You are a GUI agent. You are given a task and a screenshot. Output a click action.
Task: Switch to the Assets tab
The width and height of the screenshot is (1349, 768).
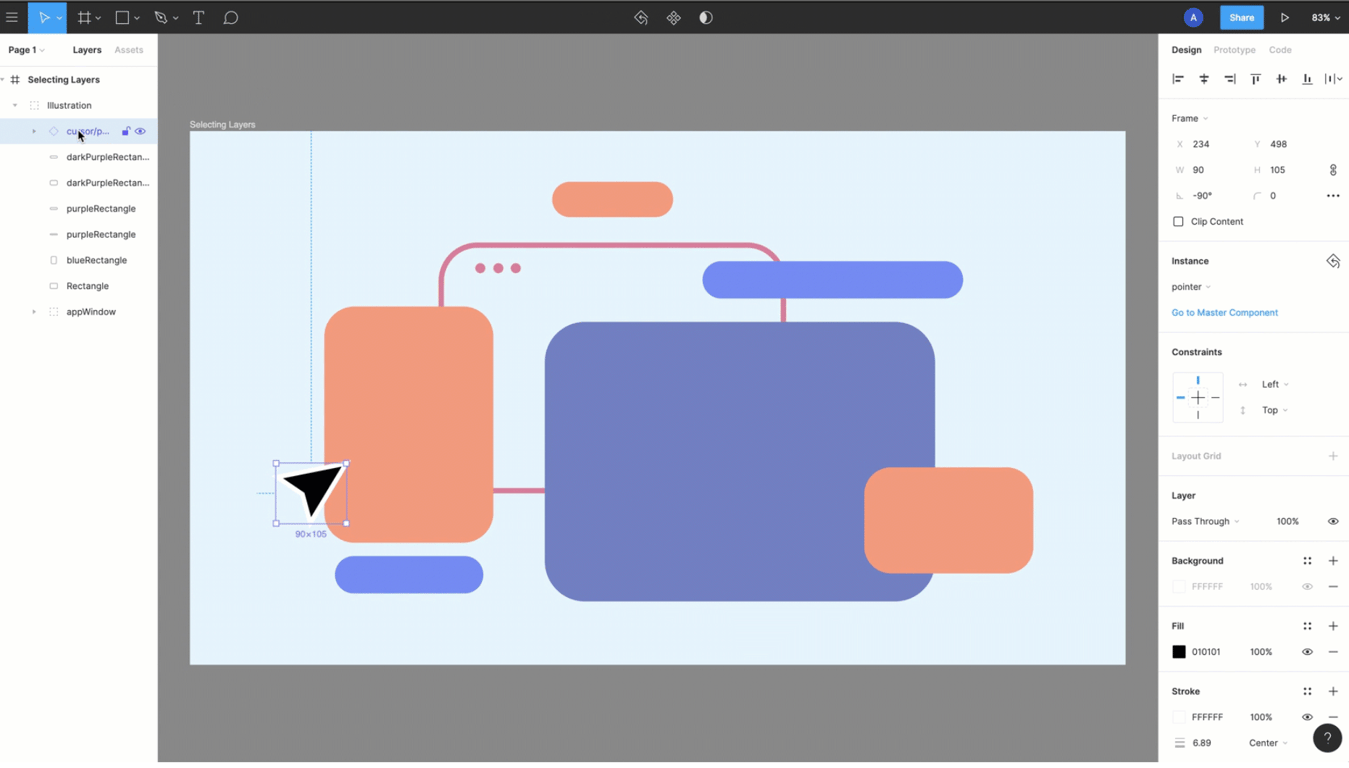click(x=128, y=50)
